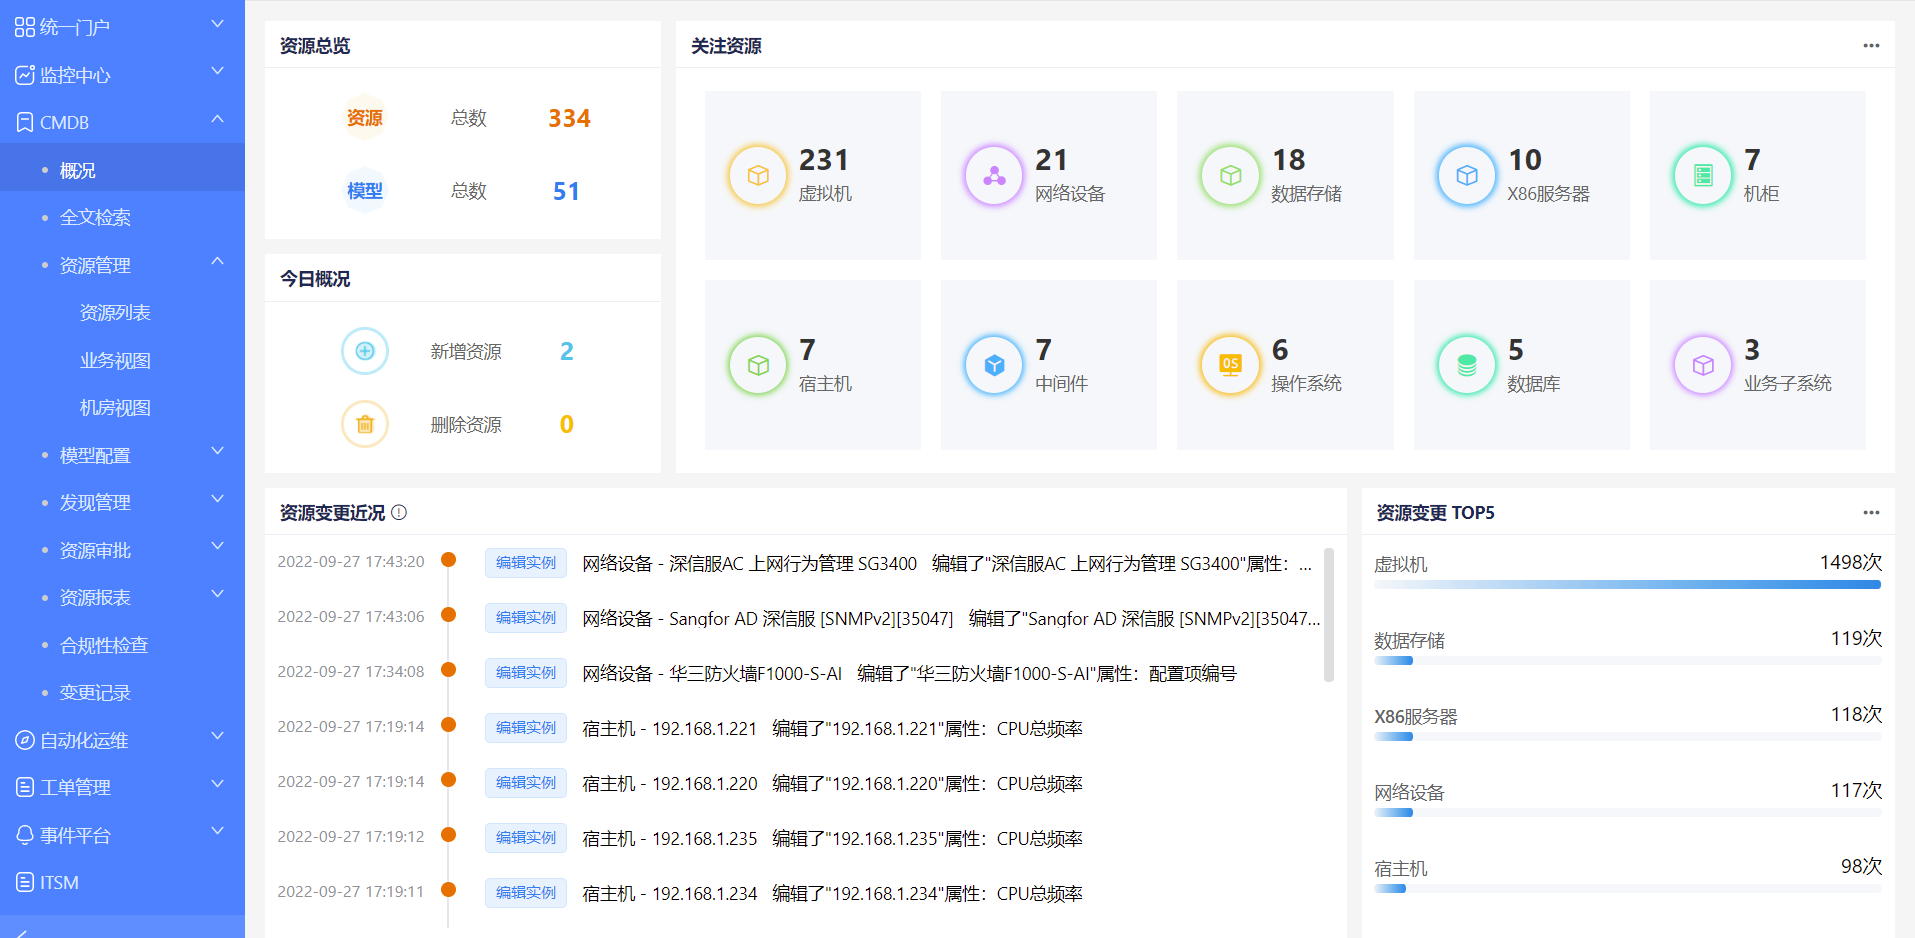Click 编辑实例 tag on 17:43:20 entry
The width and height of the screenshot is (1915, 938).
click(x=526, y=563)
